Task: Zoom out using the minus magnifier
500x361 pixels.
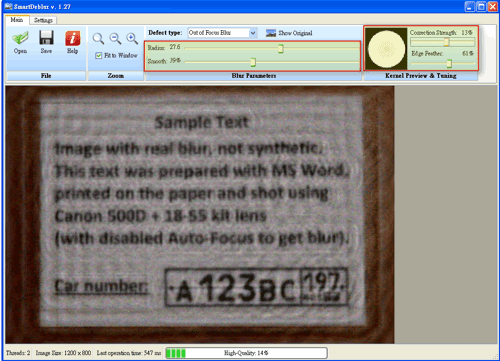Action: (x=115, y=39)
